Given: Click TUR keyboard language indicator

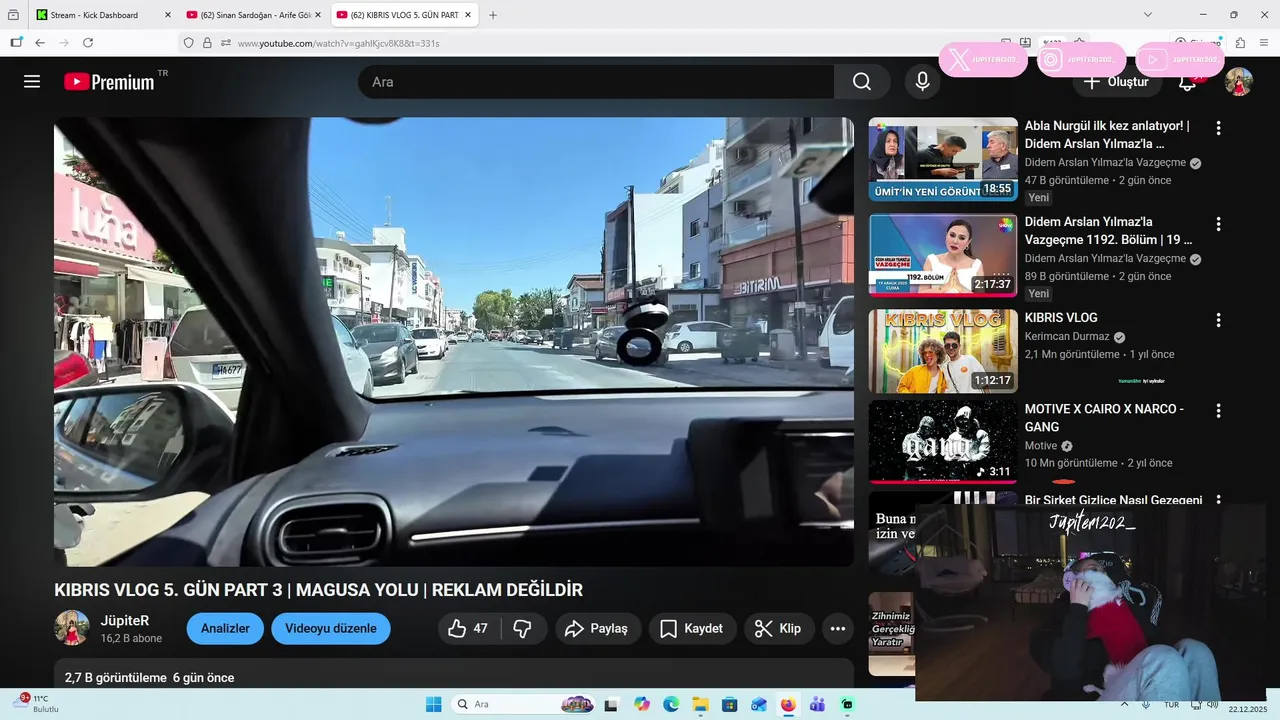Looking at the screenshot, I should click(1170, 704).
